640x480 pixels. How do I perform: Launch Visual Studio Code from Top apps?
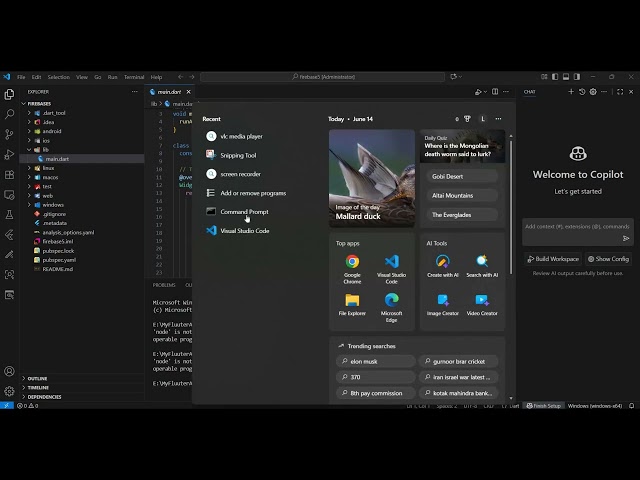391,269
